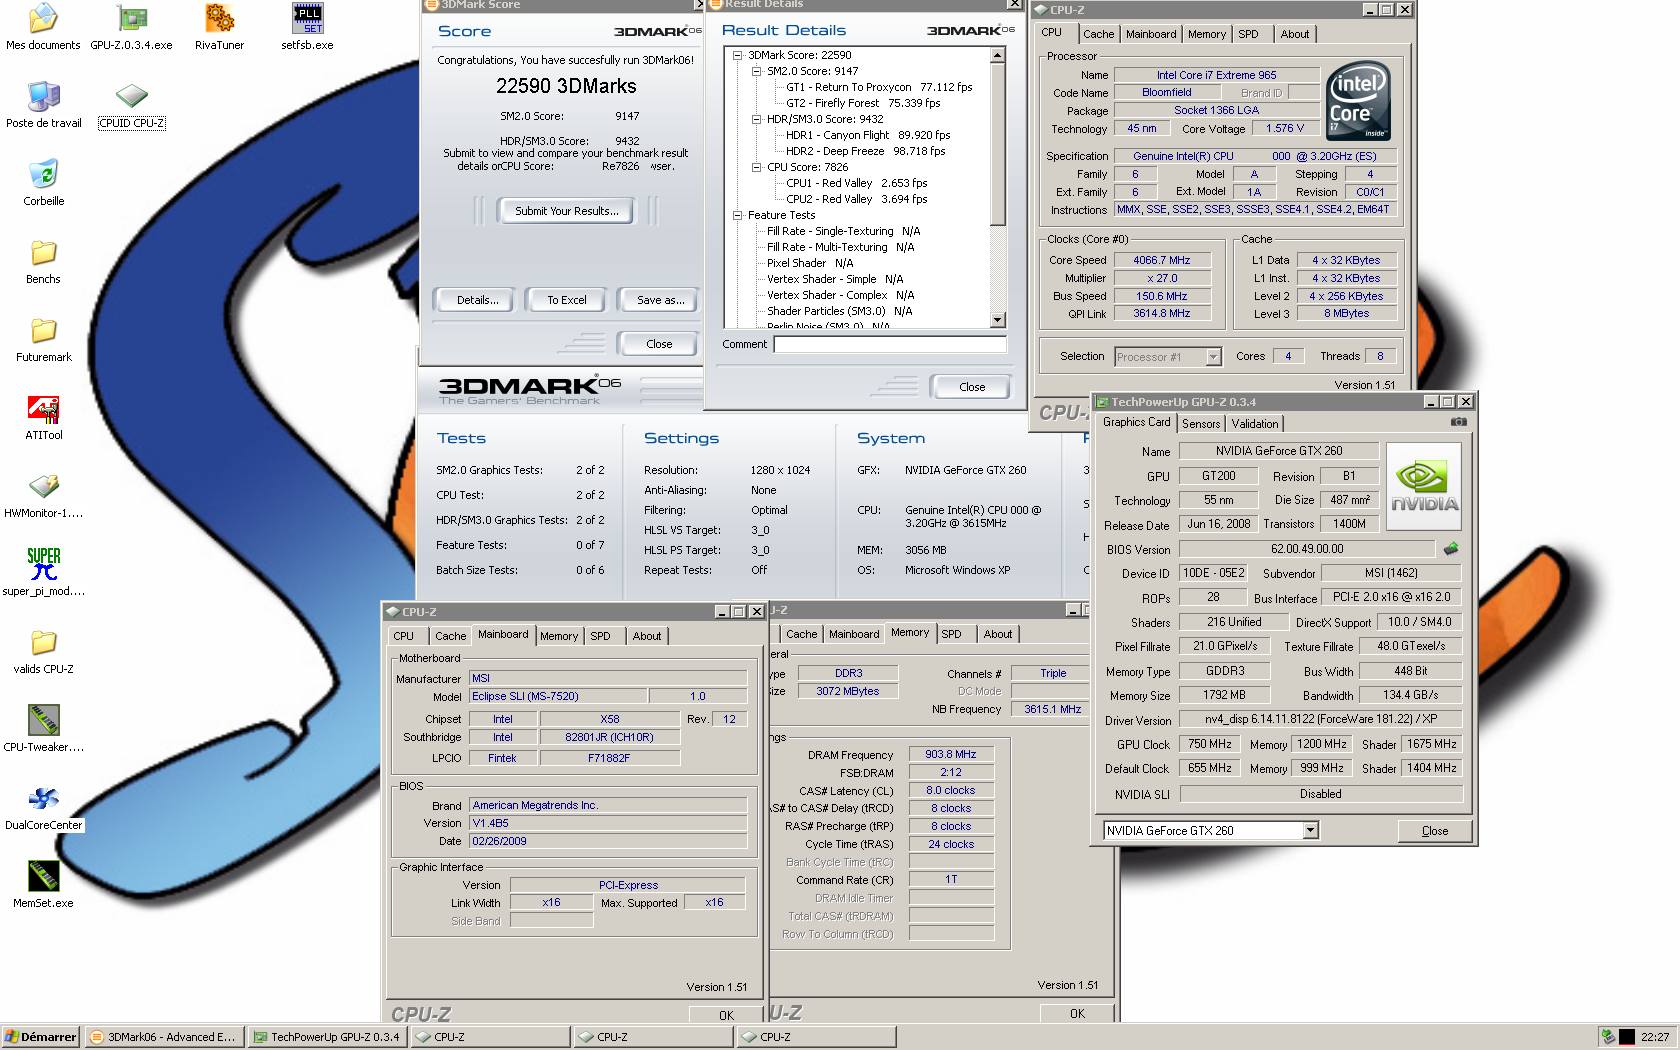Screen dimensions: 1680x1050
Task: Open the Sensors tab in GPU-Z
Action: [1201, 424]
